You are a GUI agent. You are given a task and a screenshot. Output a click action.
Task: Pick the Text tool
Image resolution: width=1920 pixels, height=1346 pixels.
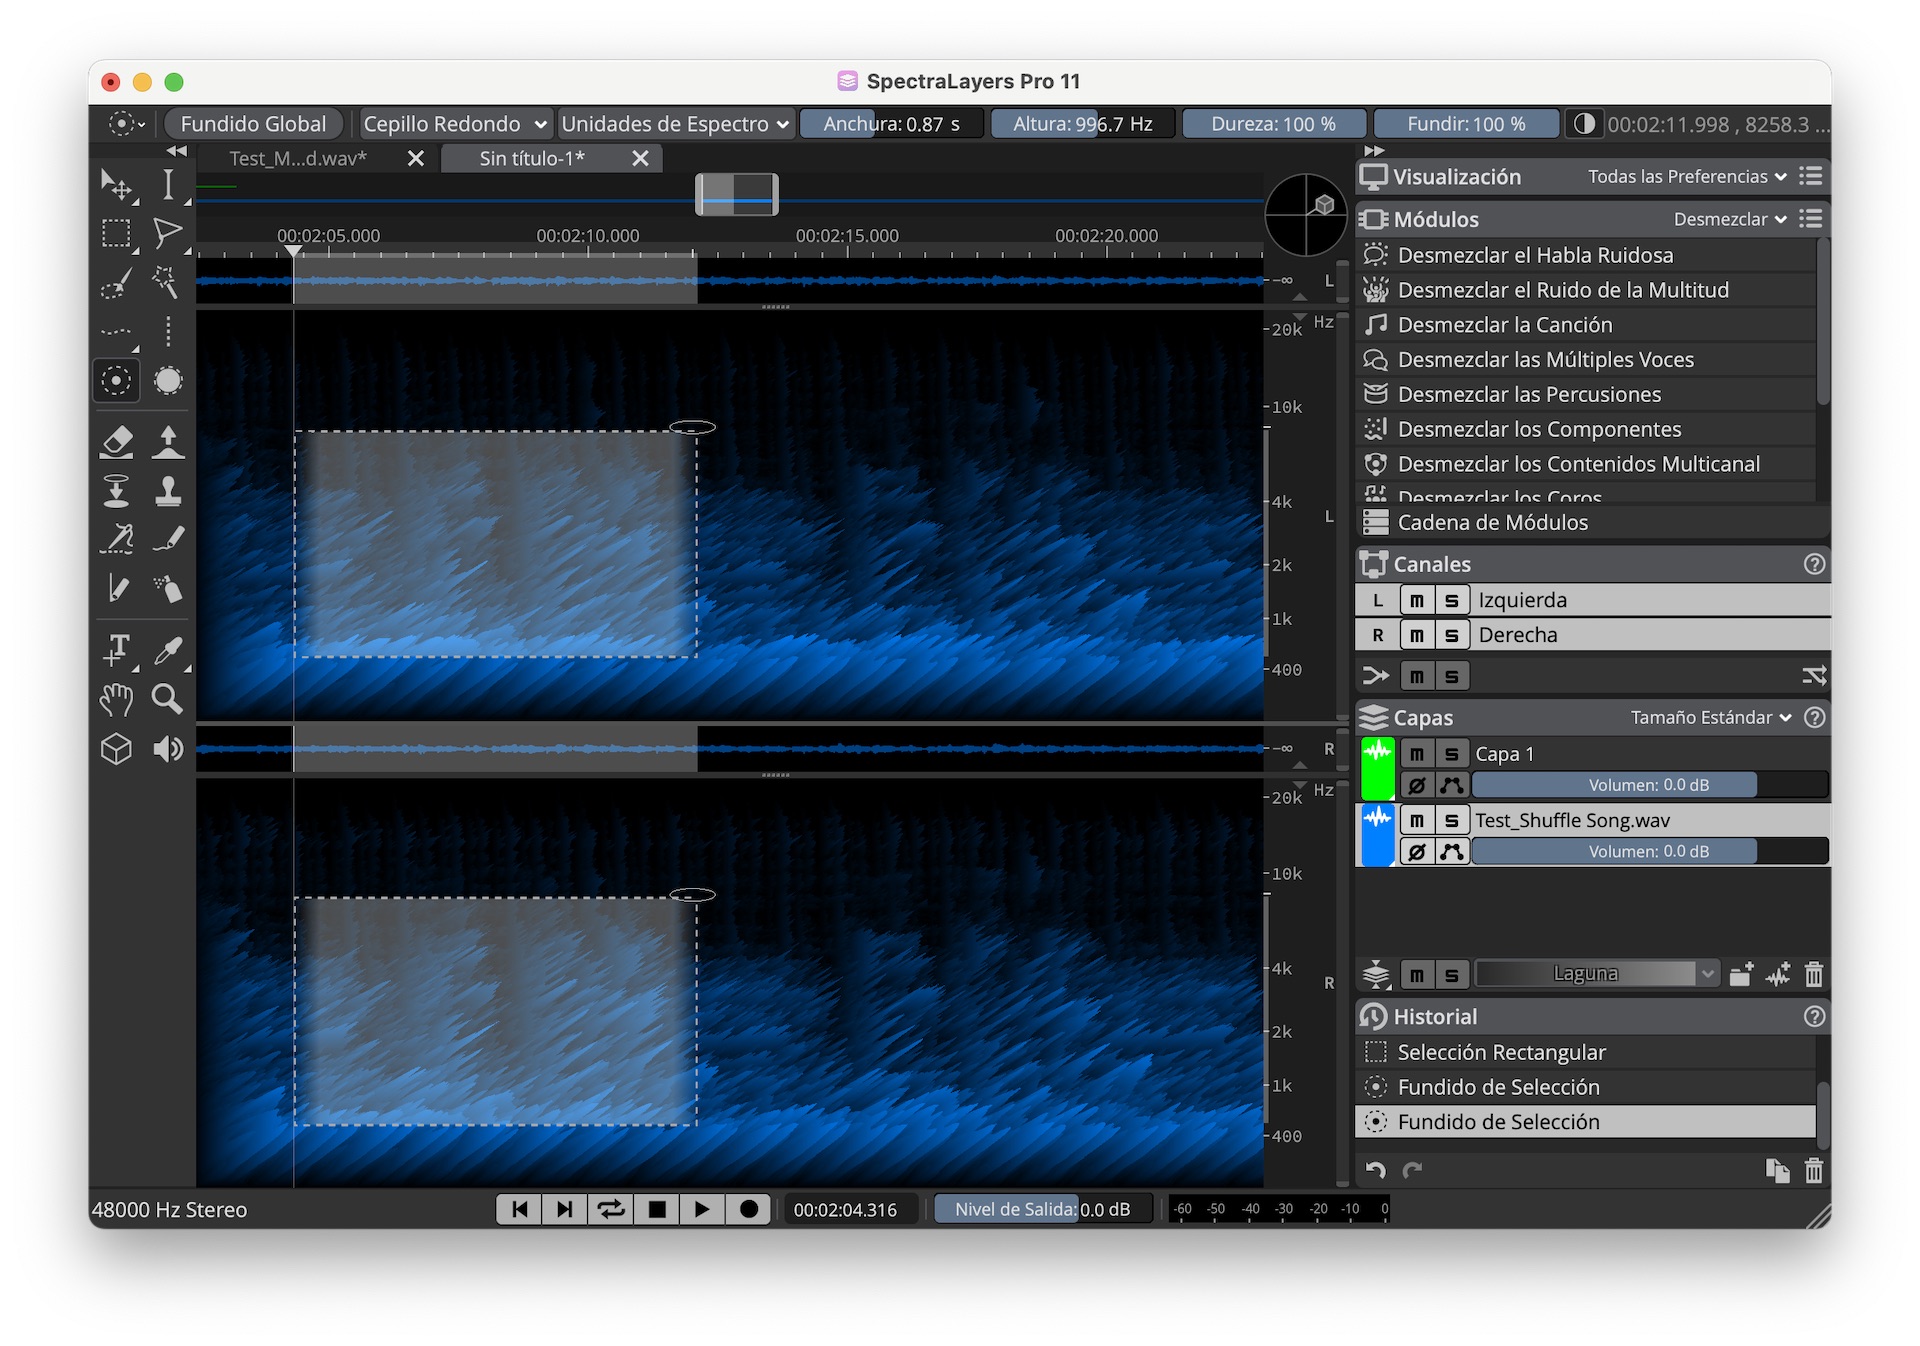(117, 649)
